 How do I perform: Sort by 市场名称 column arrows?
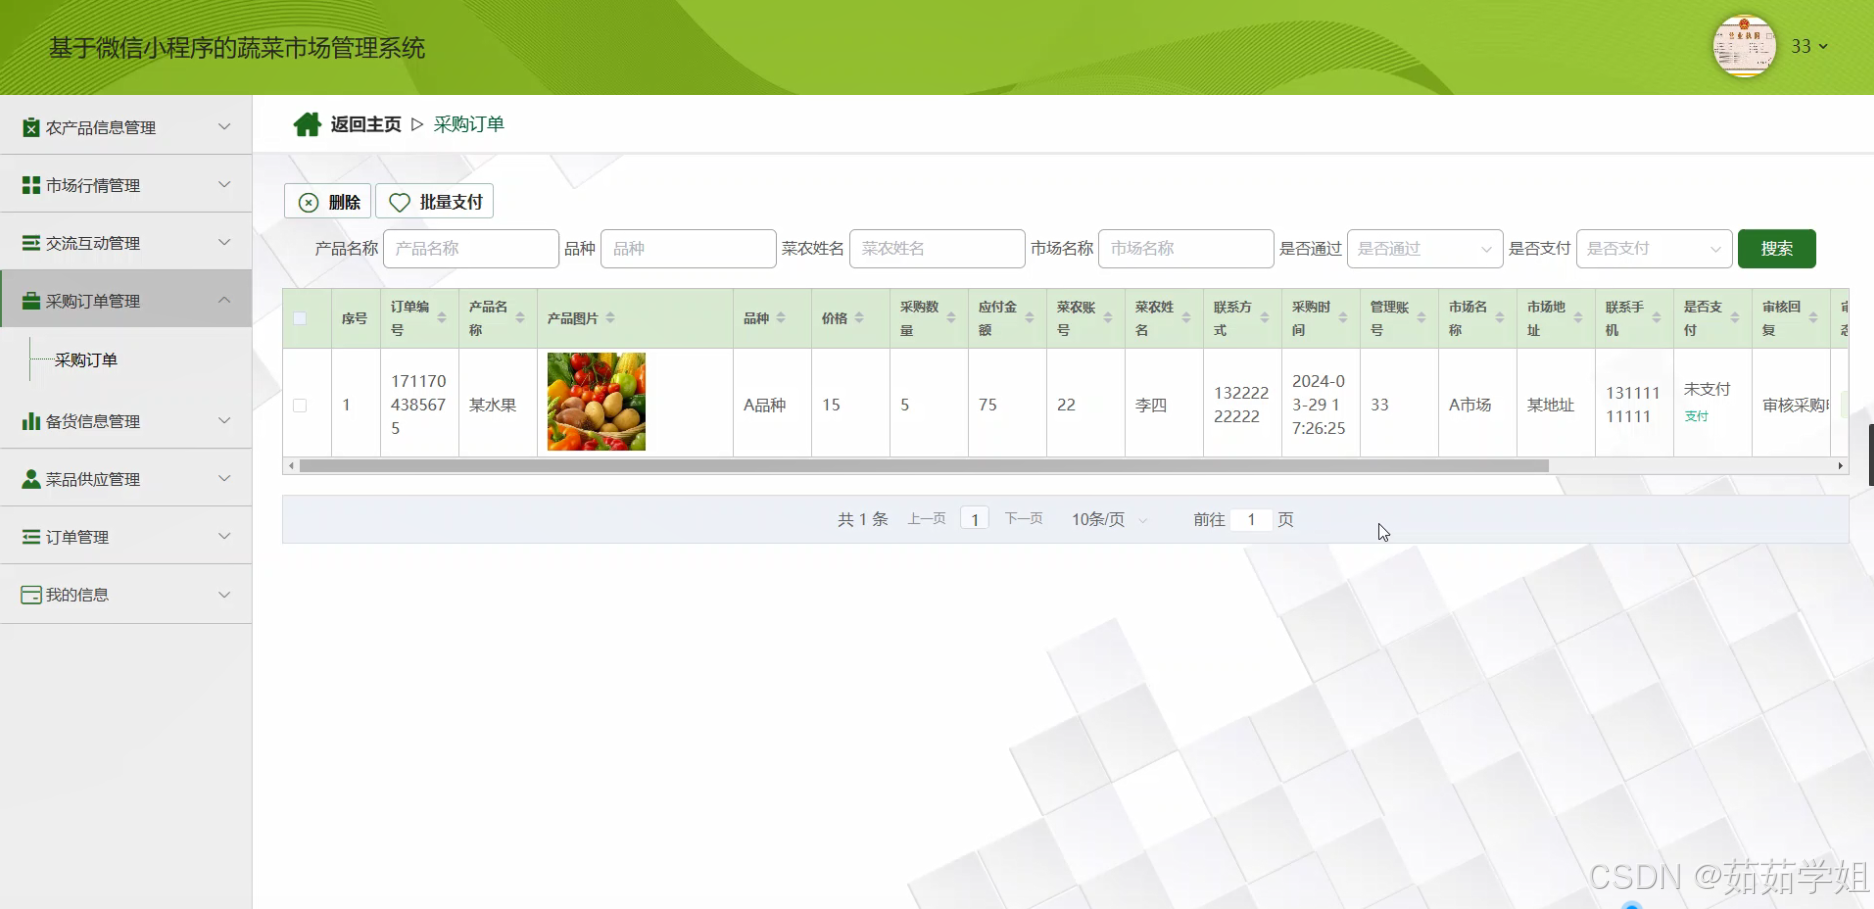(x=1500, y=318)
